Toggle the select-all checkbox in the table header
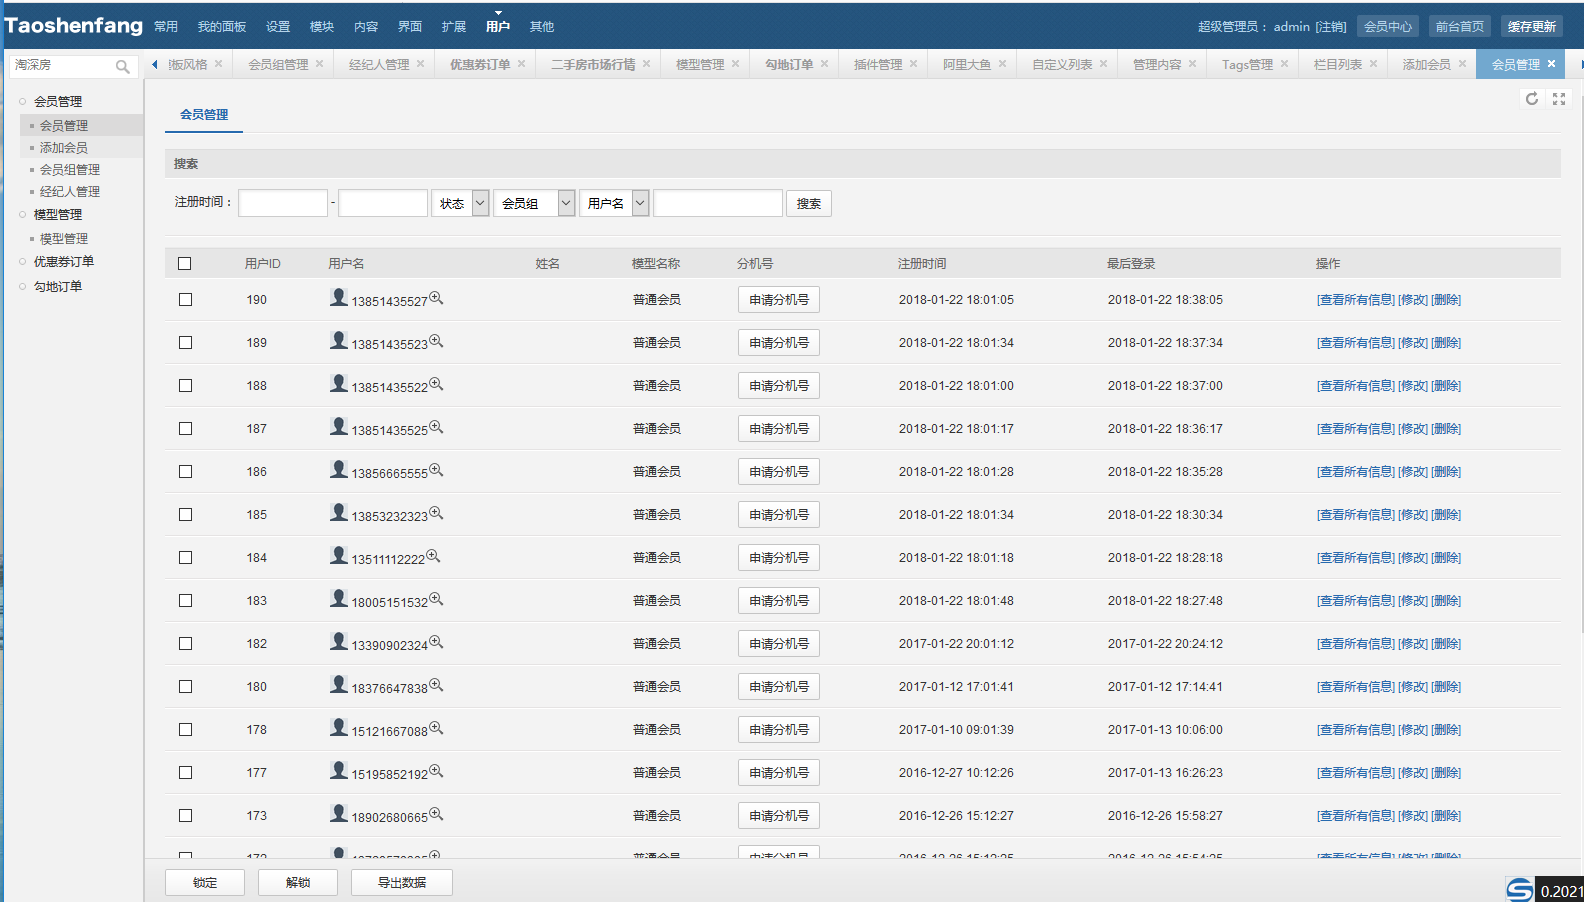The height and width of the screenshot is (902, 1584). click(185, 264)
